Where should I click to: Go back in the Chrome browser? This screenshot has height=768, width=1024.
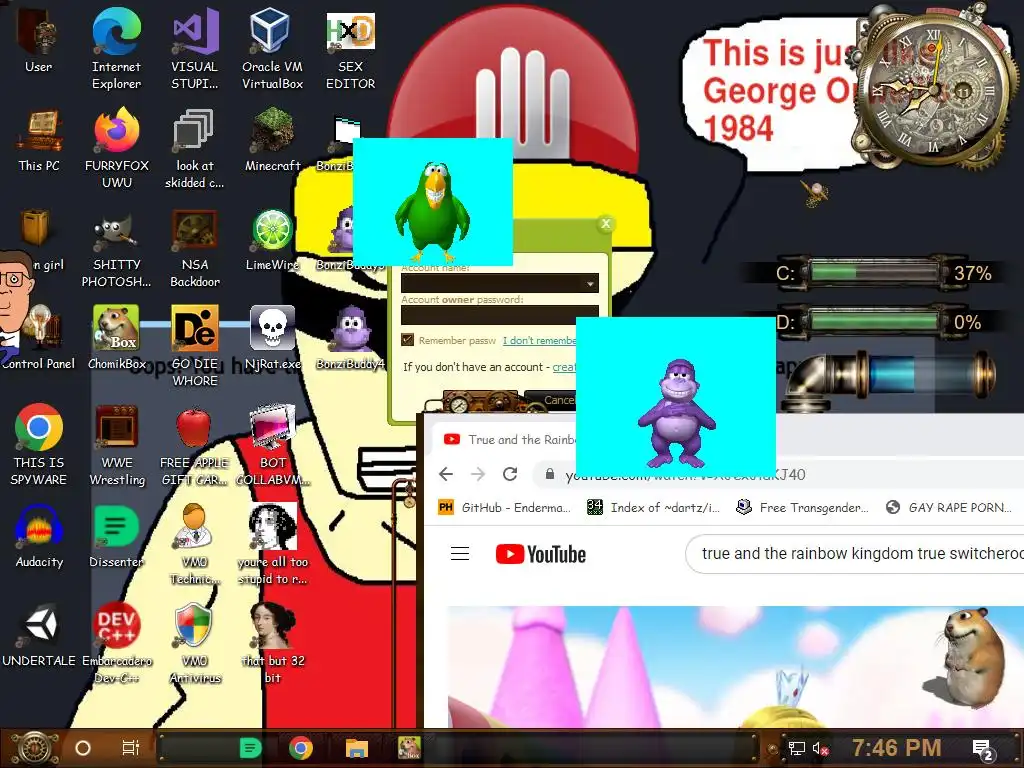446,474
